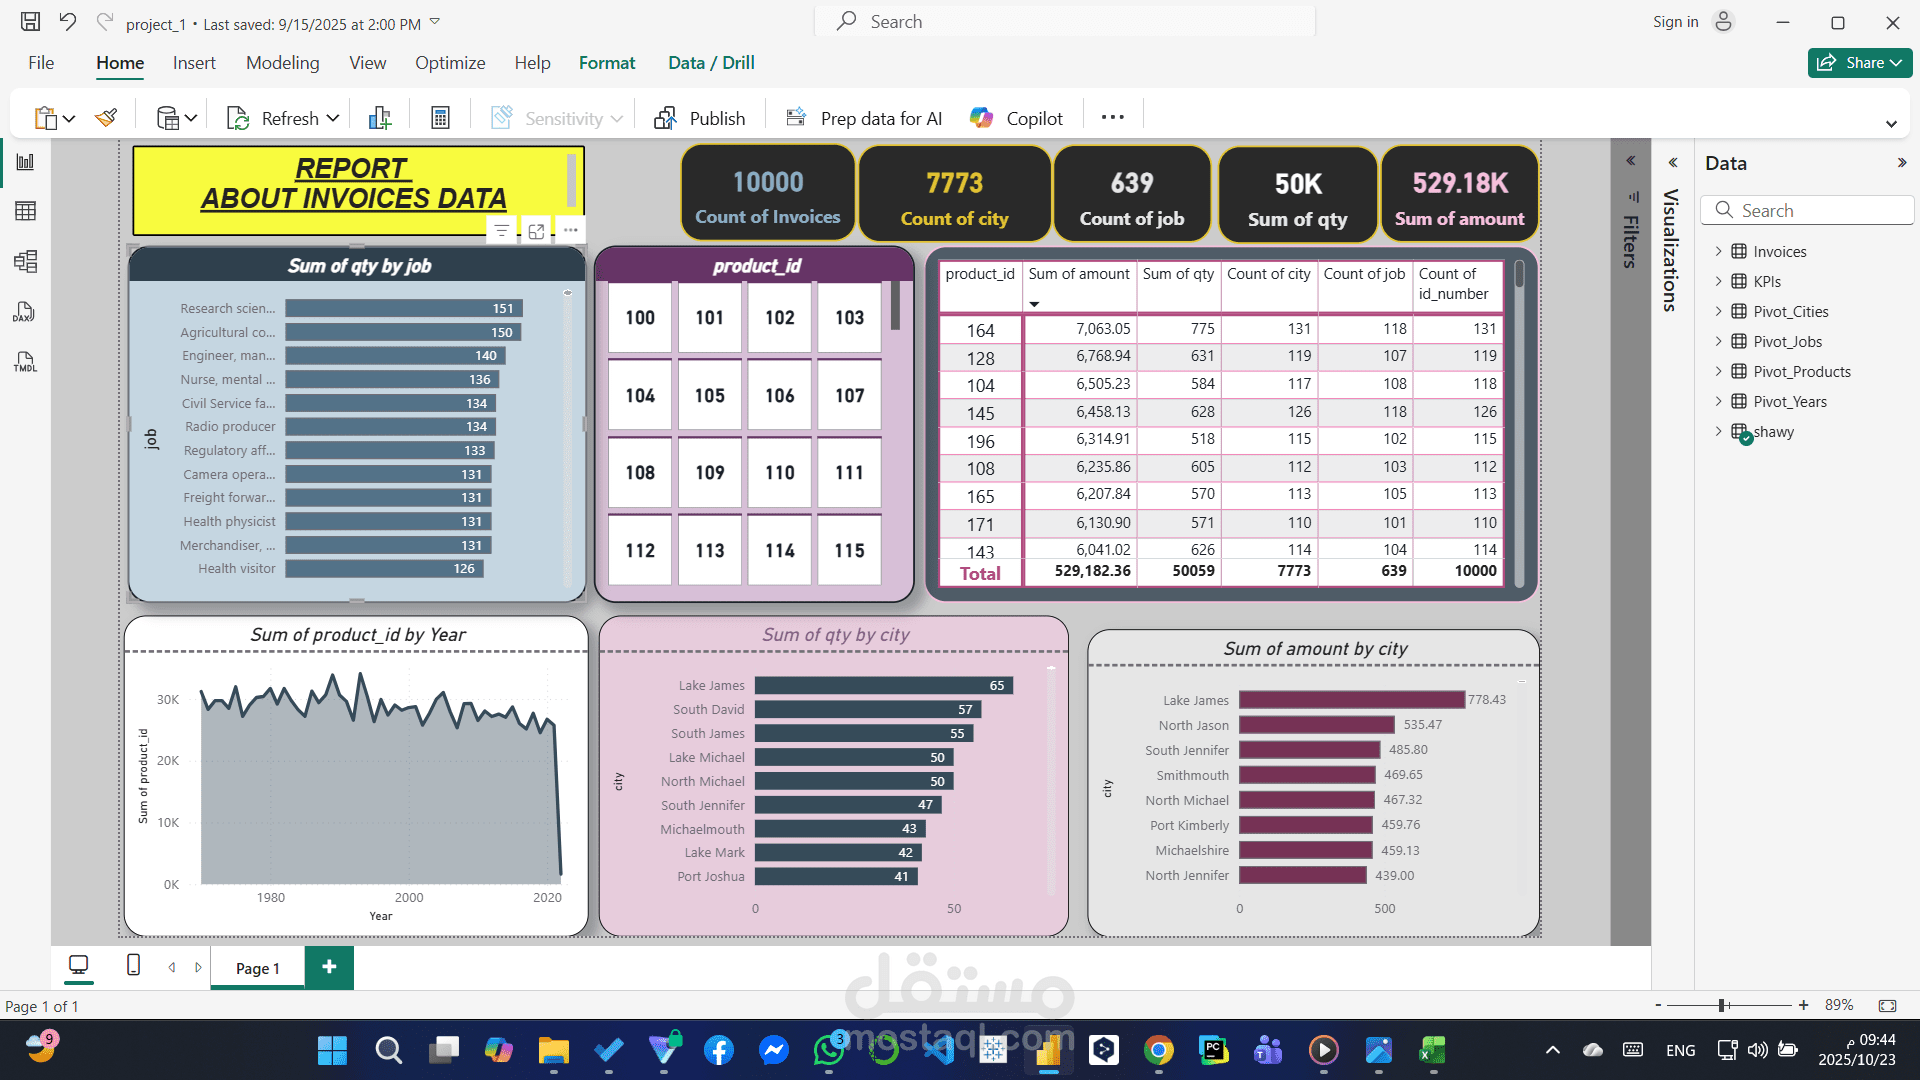Click the Publish button
The height and width of the screenshot is (1080, 1920).
pos(700,118)
